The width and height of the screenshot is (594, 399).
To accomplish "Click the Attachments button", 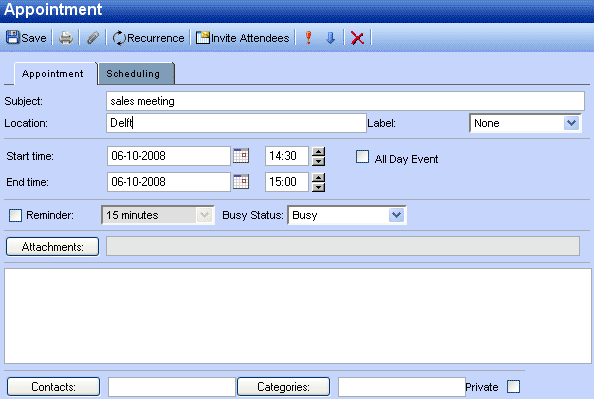I will [x=53, y=247].
